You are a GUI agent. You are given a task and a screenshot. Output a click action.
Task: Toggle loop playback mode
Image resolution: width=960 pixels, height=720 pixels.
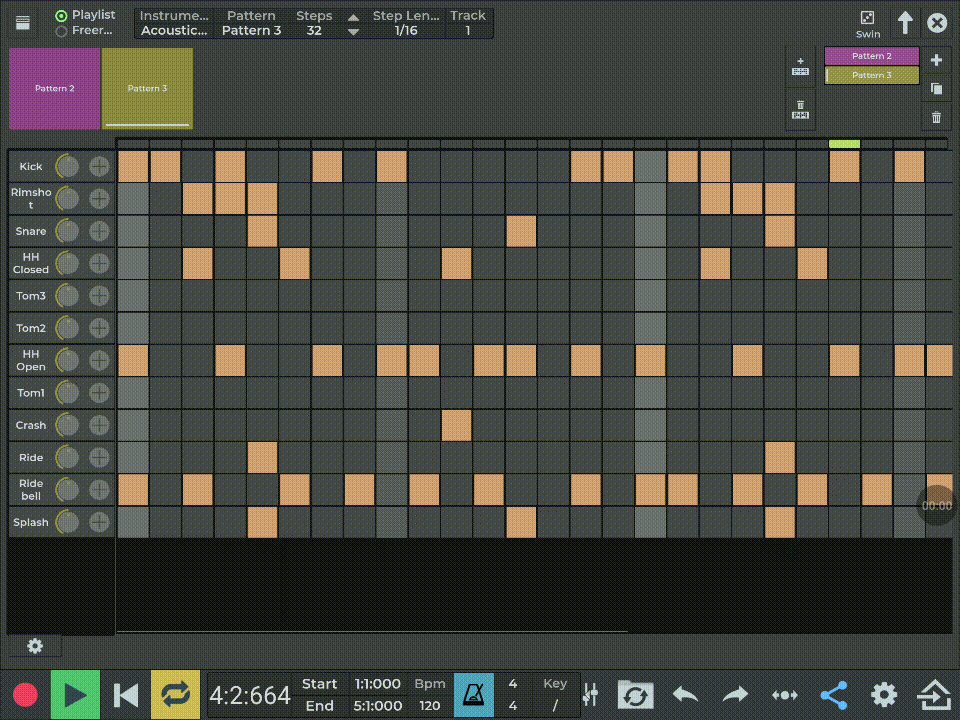(x=173, y=694)
